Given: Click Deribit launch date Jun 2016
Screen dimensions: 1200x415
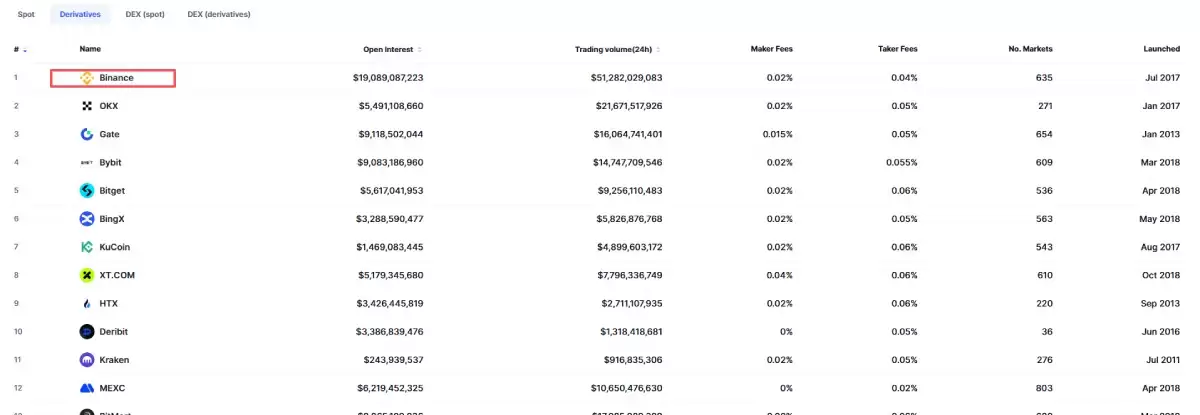Looking at the screenshot, I should point(1162,331).
